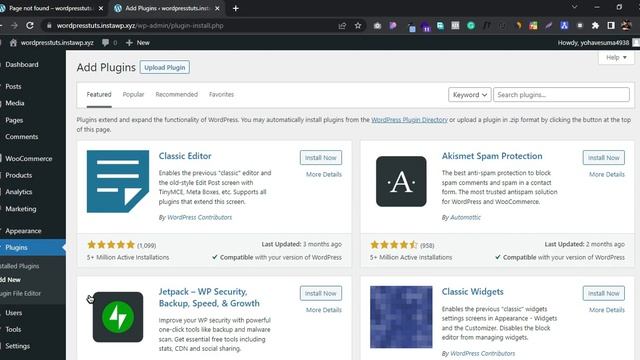View More Details for Jetpack
The width and height of the screenshot is (640, 360).
pos(324,310)
